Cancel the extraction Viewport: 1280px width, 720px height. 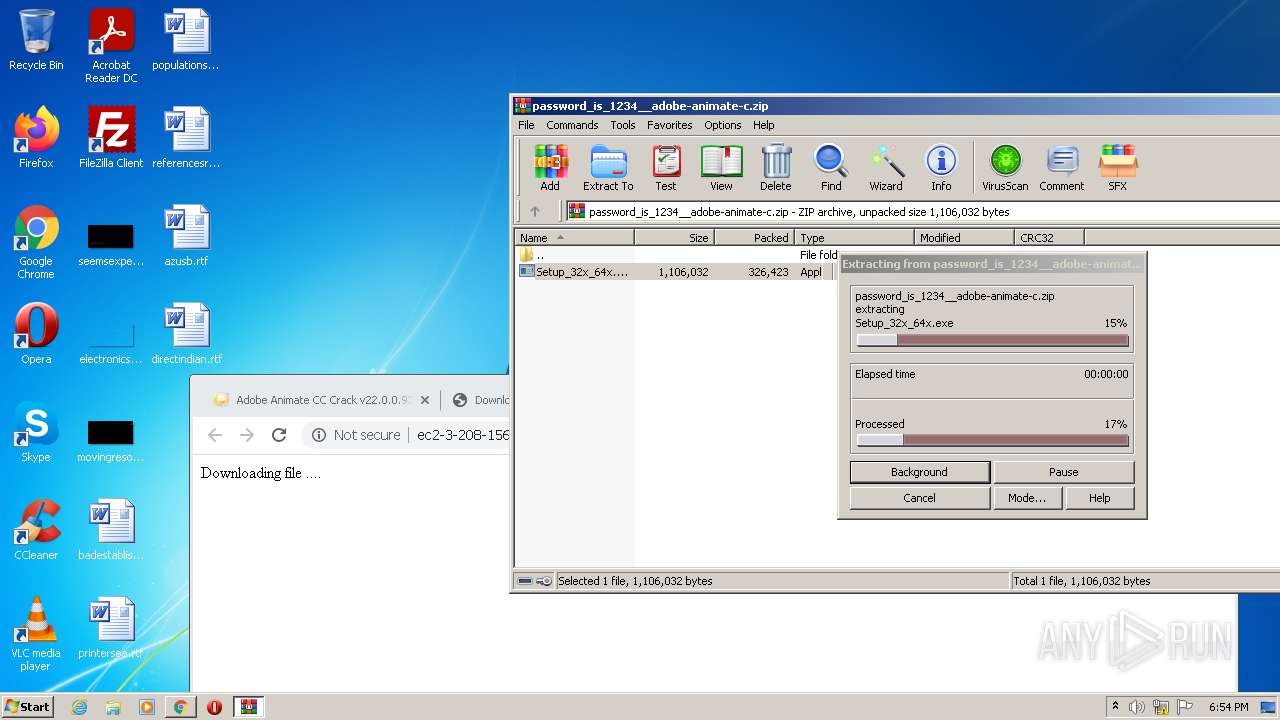pos(919,498)
